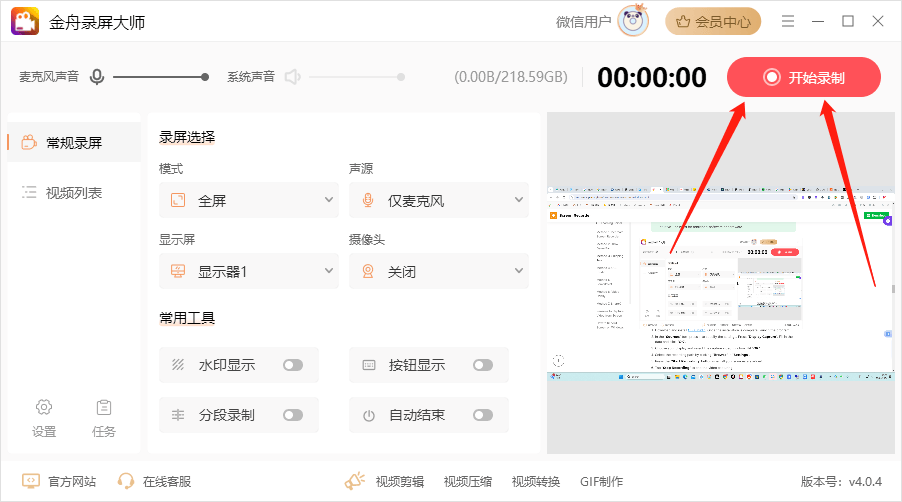902x502 pixels.
Task: Open 设置 settings label
Action: coord(44,431)
